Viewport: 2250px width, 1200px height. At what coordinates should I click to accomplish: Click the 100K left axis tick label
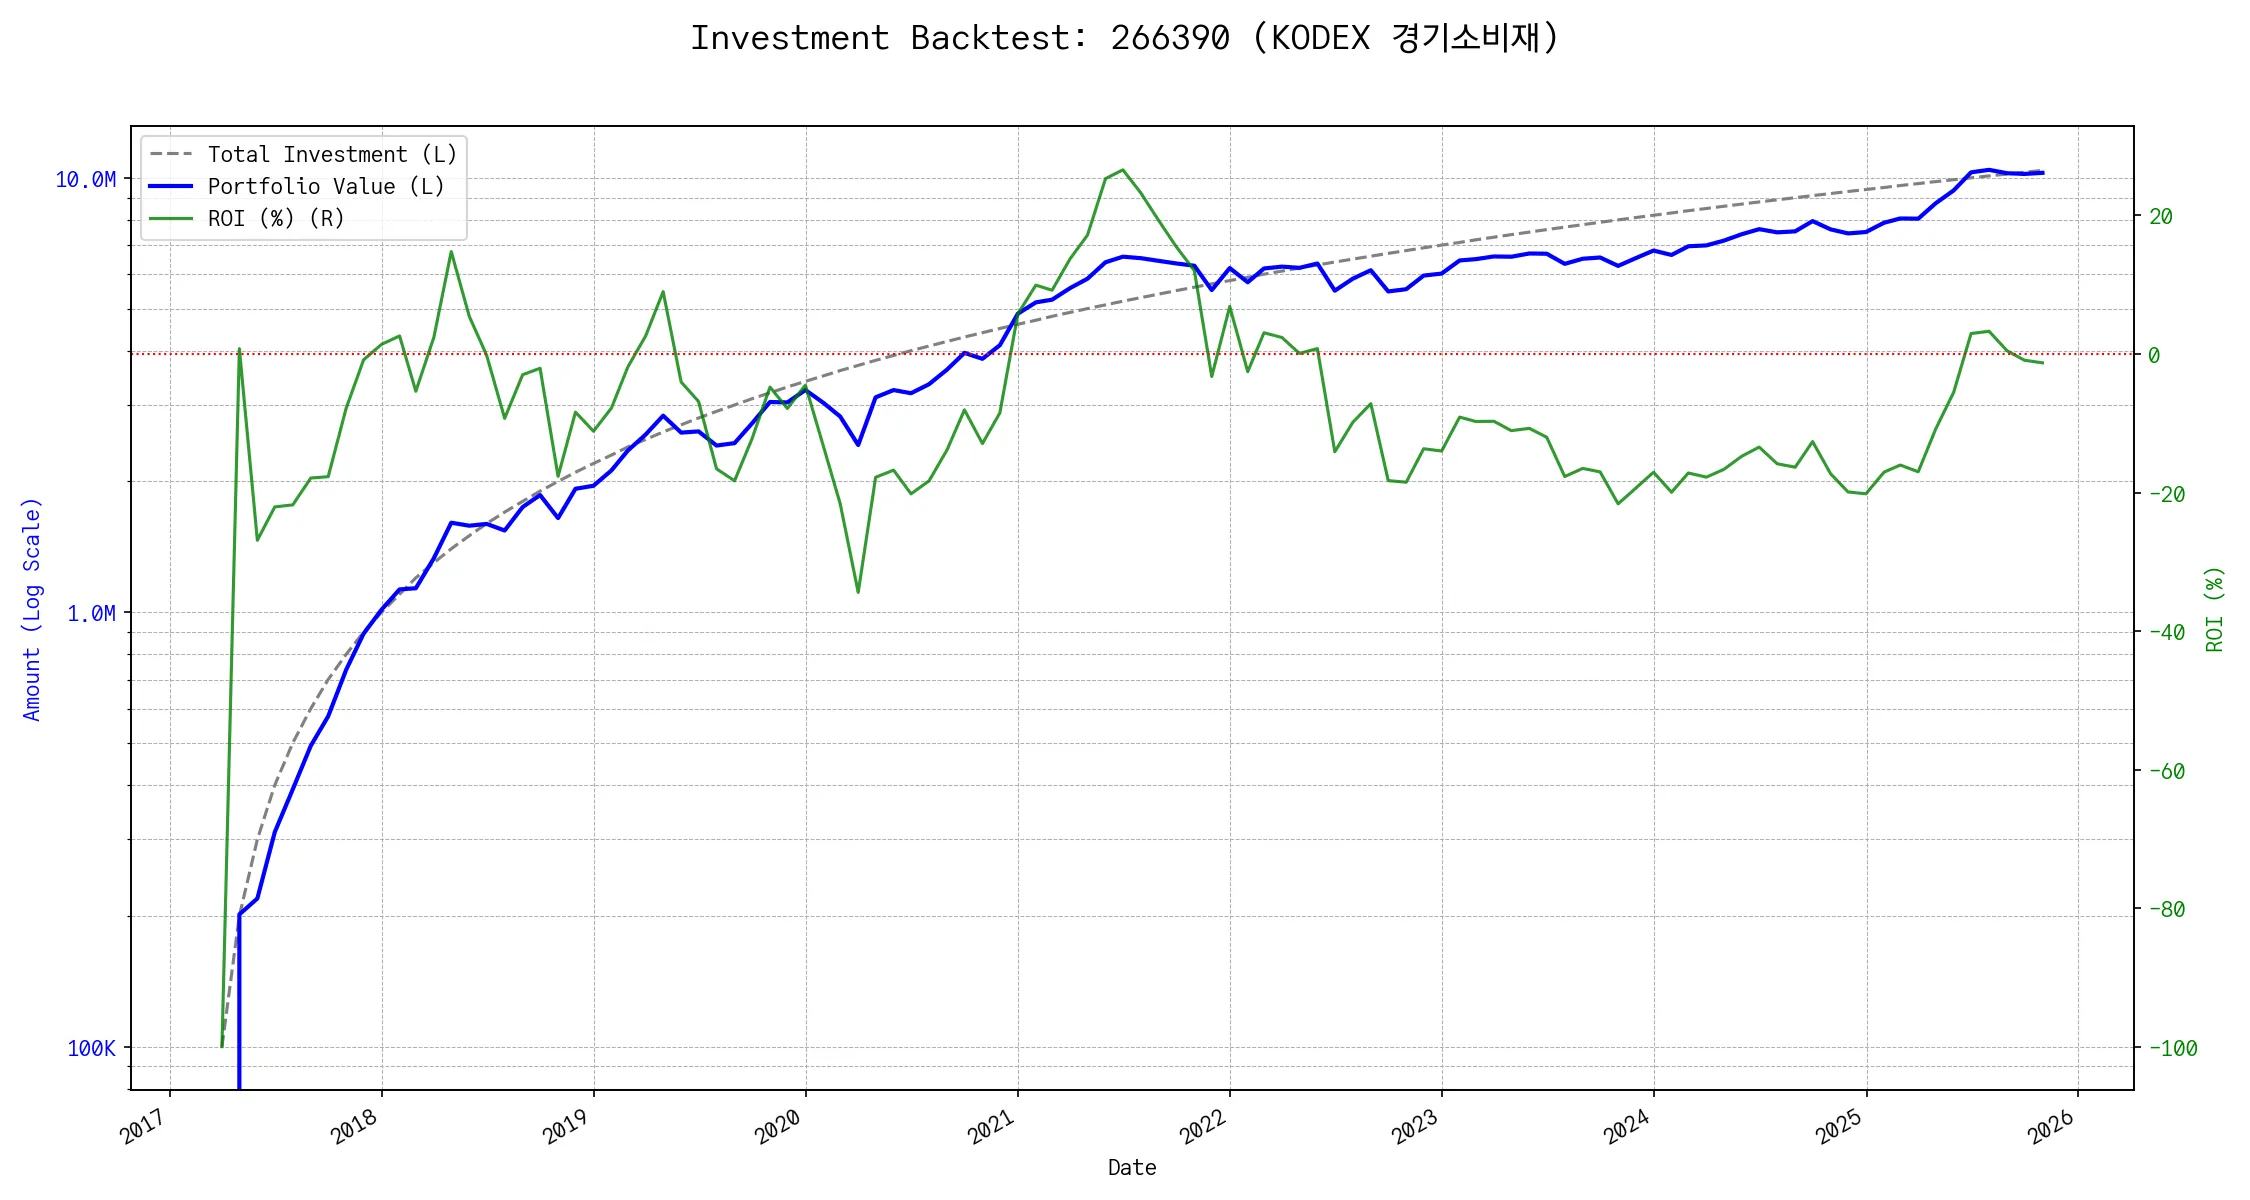click(x=91, y=1049)
